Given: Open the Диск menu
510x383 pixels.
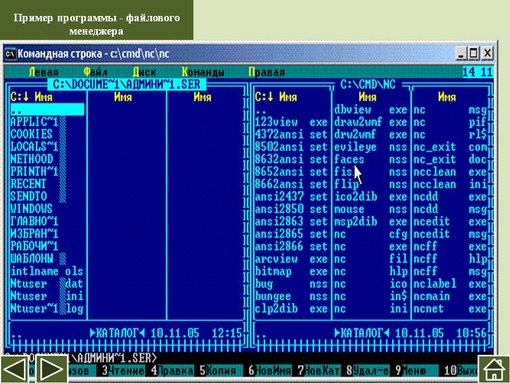Looking at the screenshot, I should click(x=144, y=72).
